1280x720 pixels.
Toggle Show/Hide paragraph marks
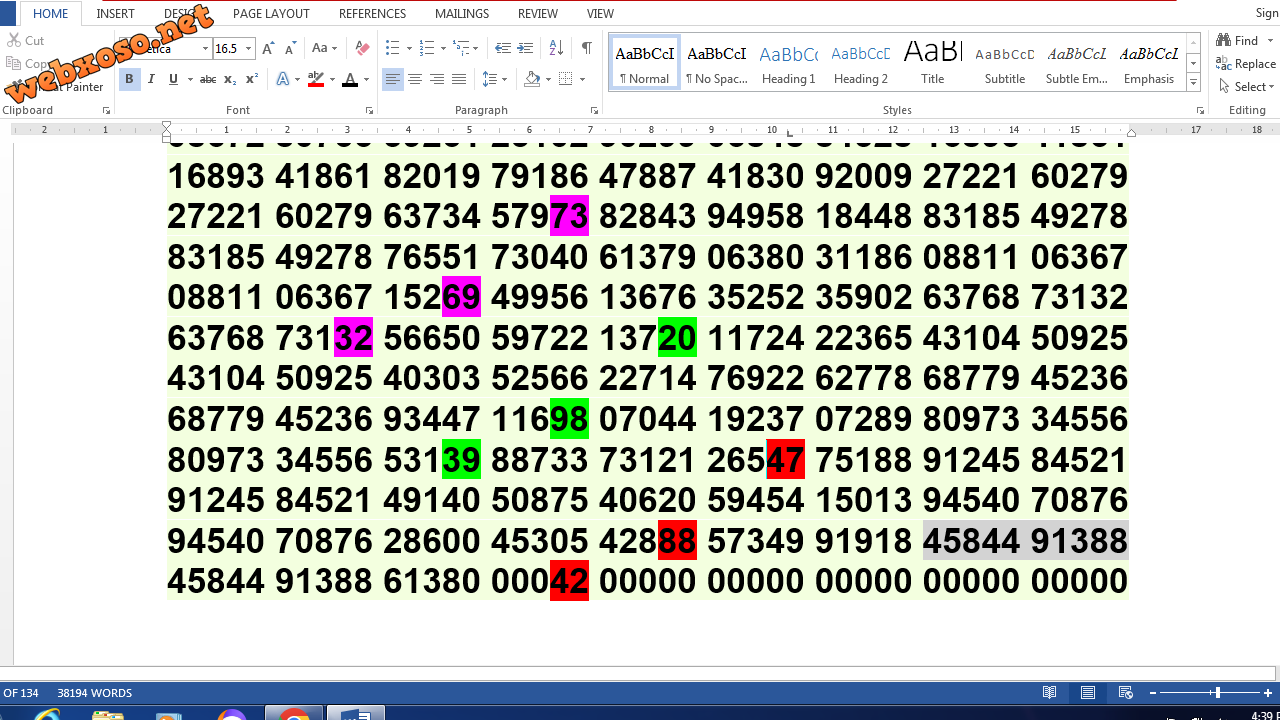coord(587,48)
